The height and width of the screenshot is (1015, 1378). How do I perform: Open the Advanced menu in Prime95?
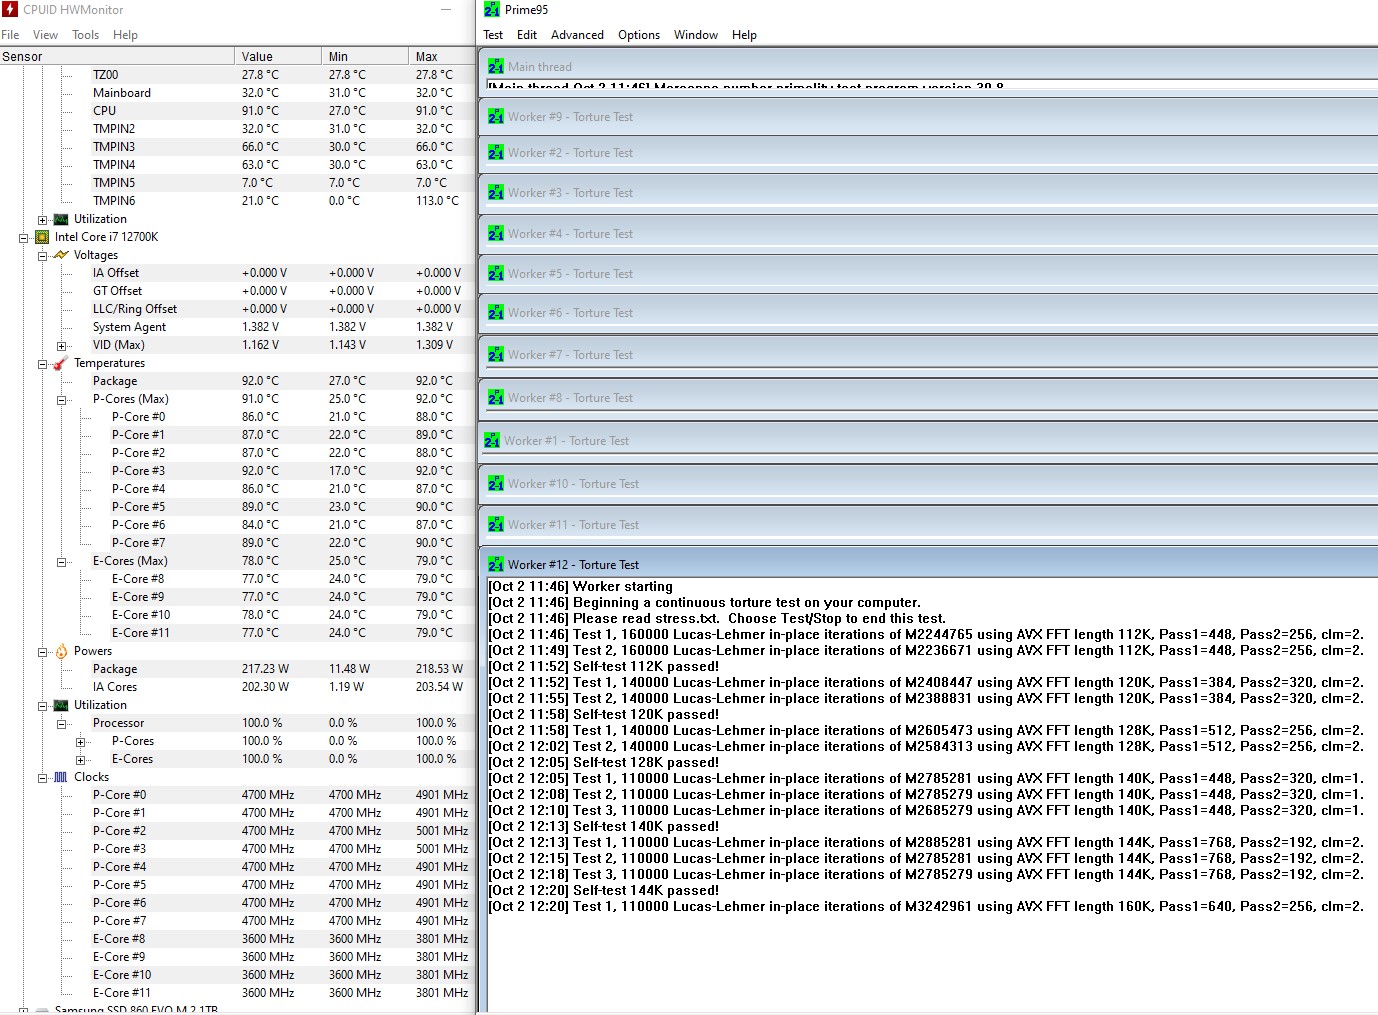(x=578, y=35)
